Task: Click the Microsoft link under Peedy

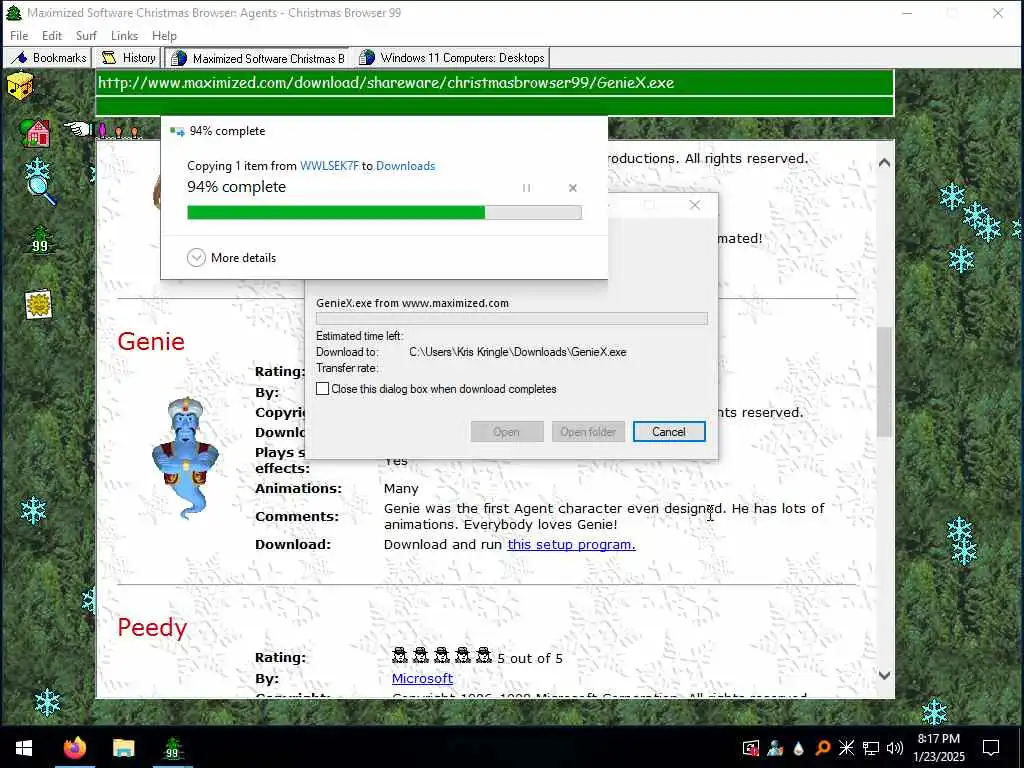Action: 422,678
